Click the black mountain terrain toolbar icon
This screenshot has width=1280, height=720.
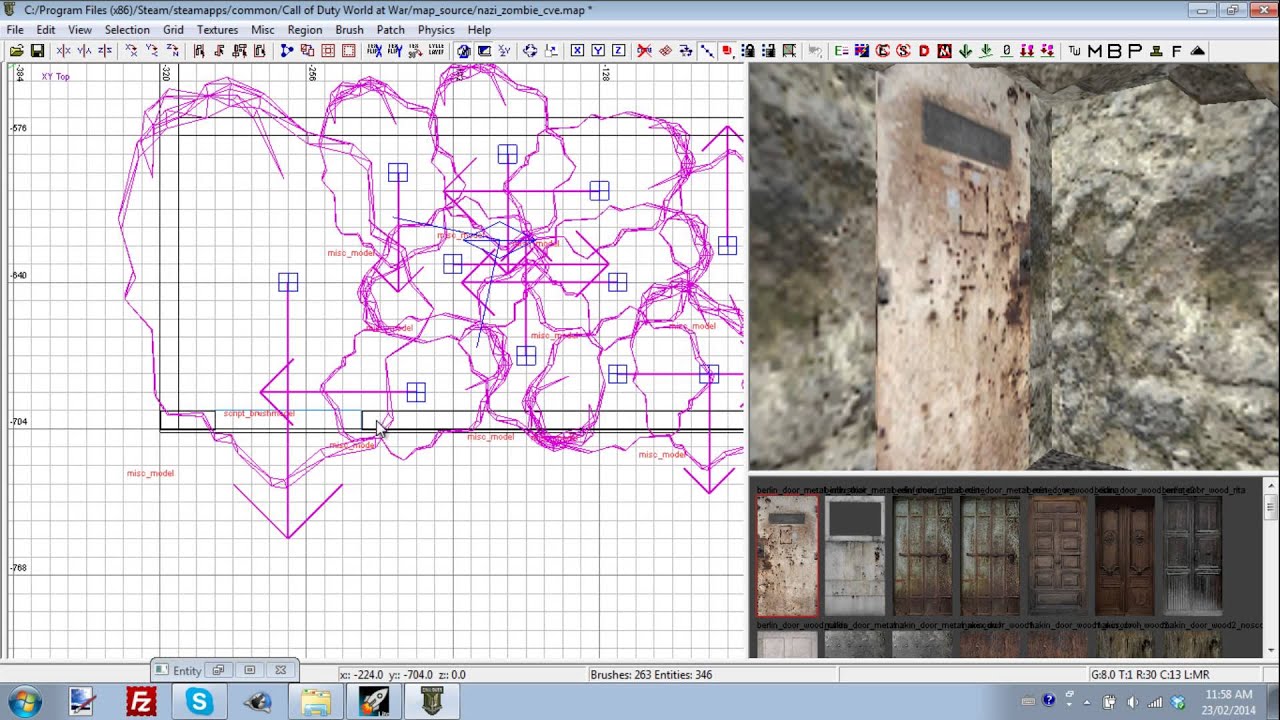1197,51
